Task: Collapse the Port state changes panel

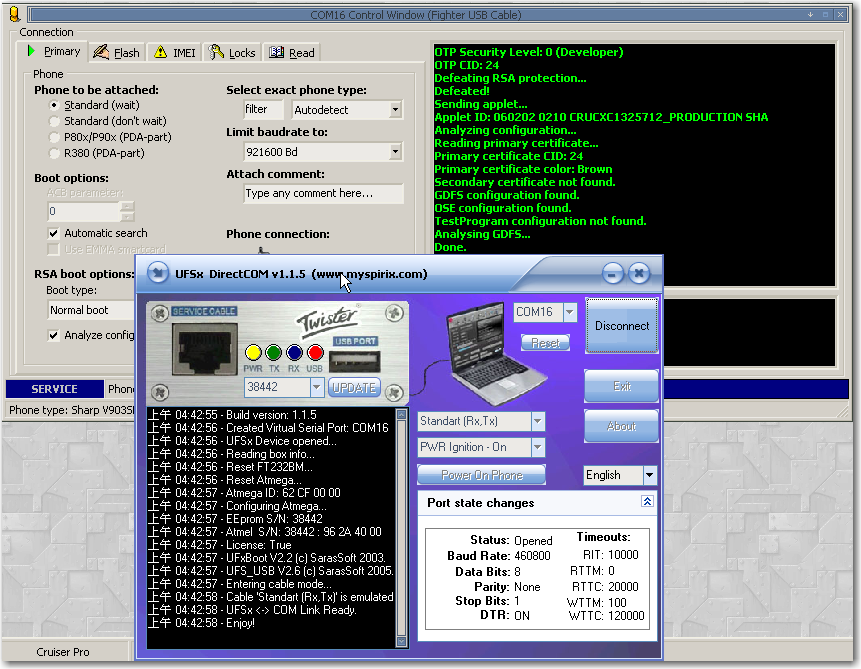Action: point(647,502)
